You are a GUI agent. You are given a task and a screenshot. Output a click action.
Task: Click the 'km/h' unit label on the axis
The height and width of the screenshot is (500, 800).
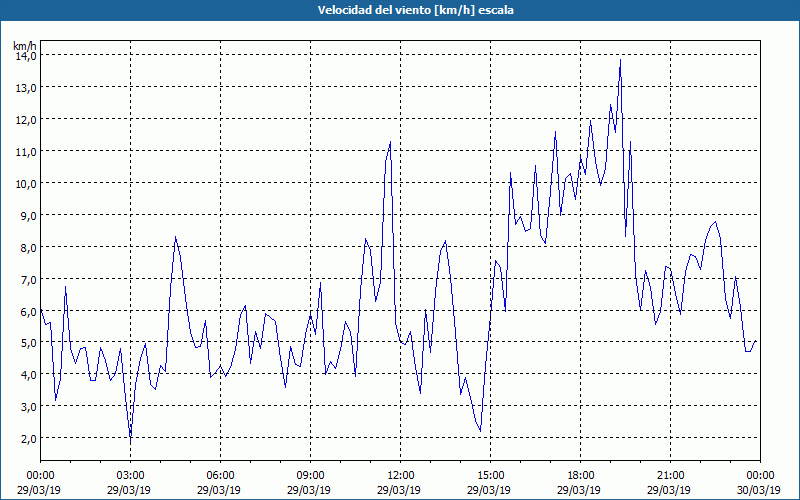(x=25, y=46)
